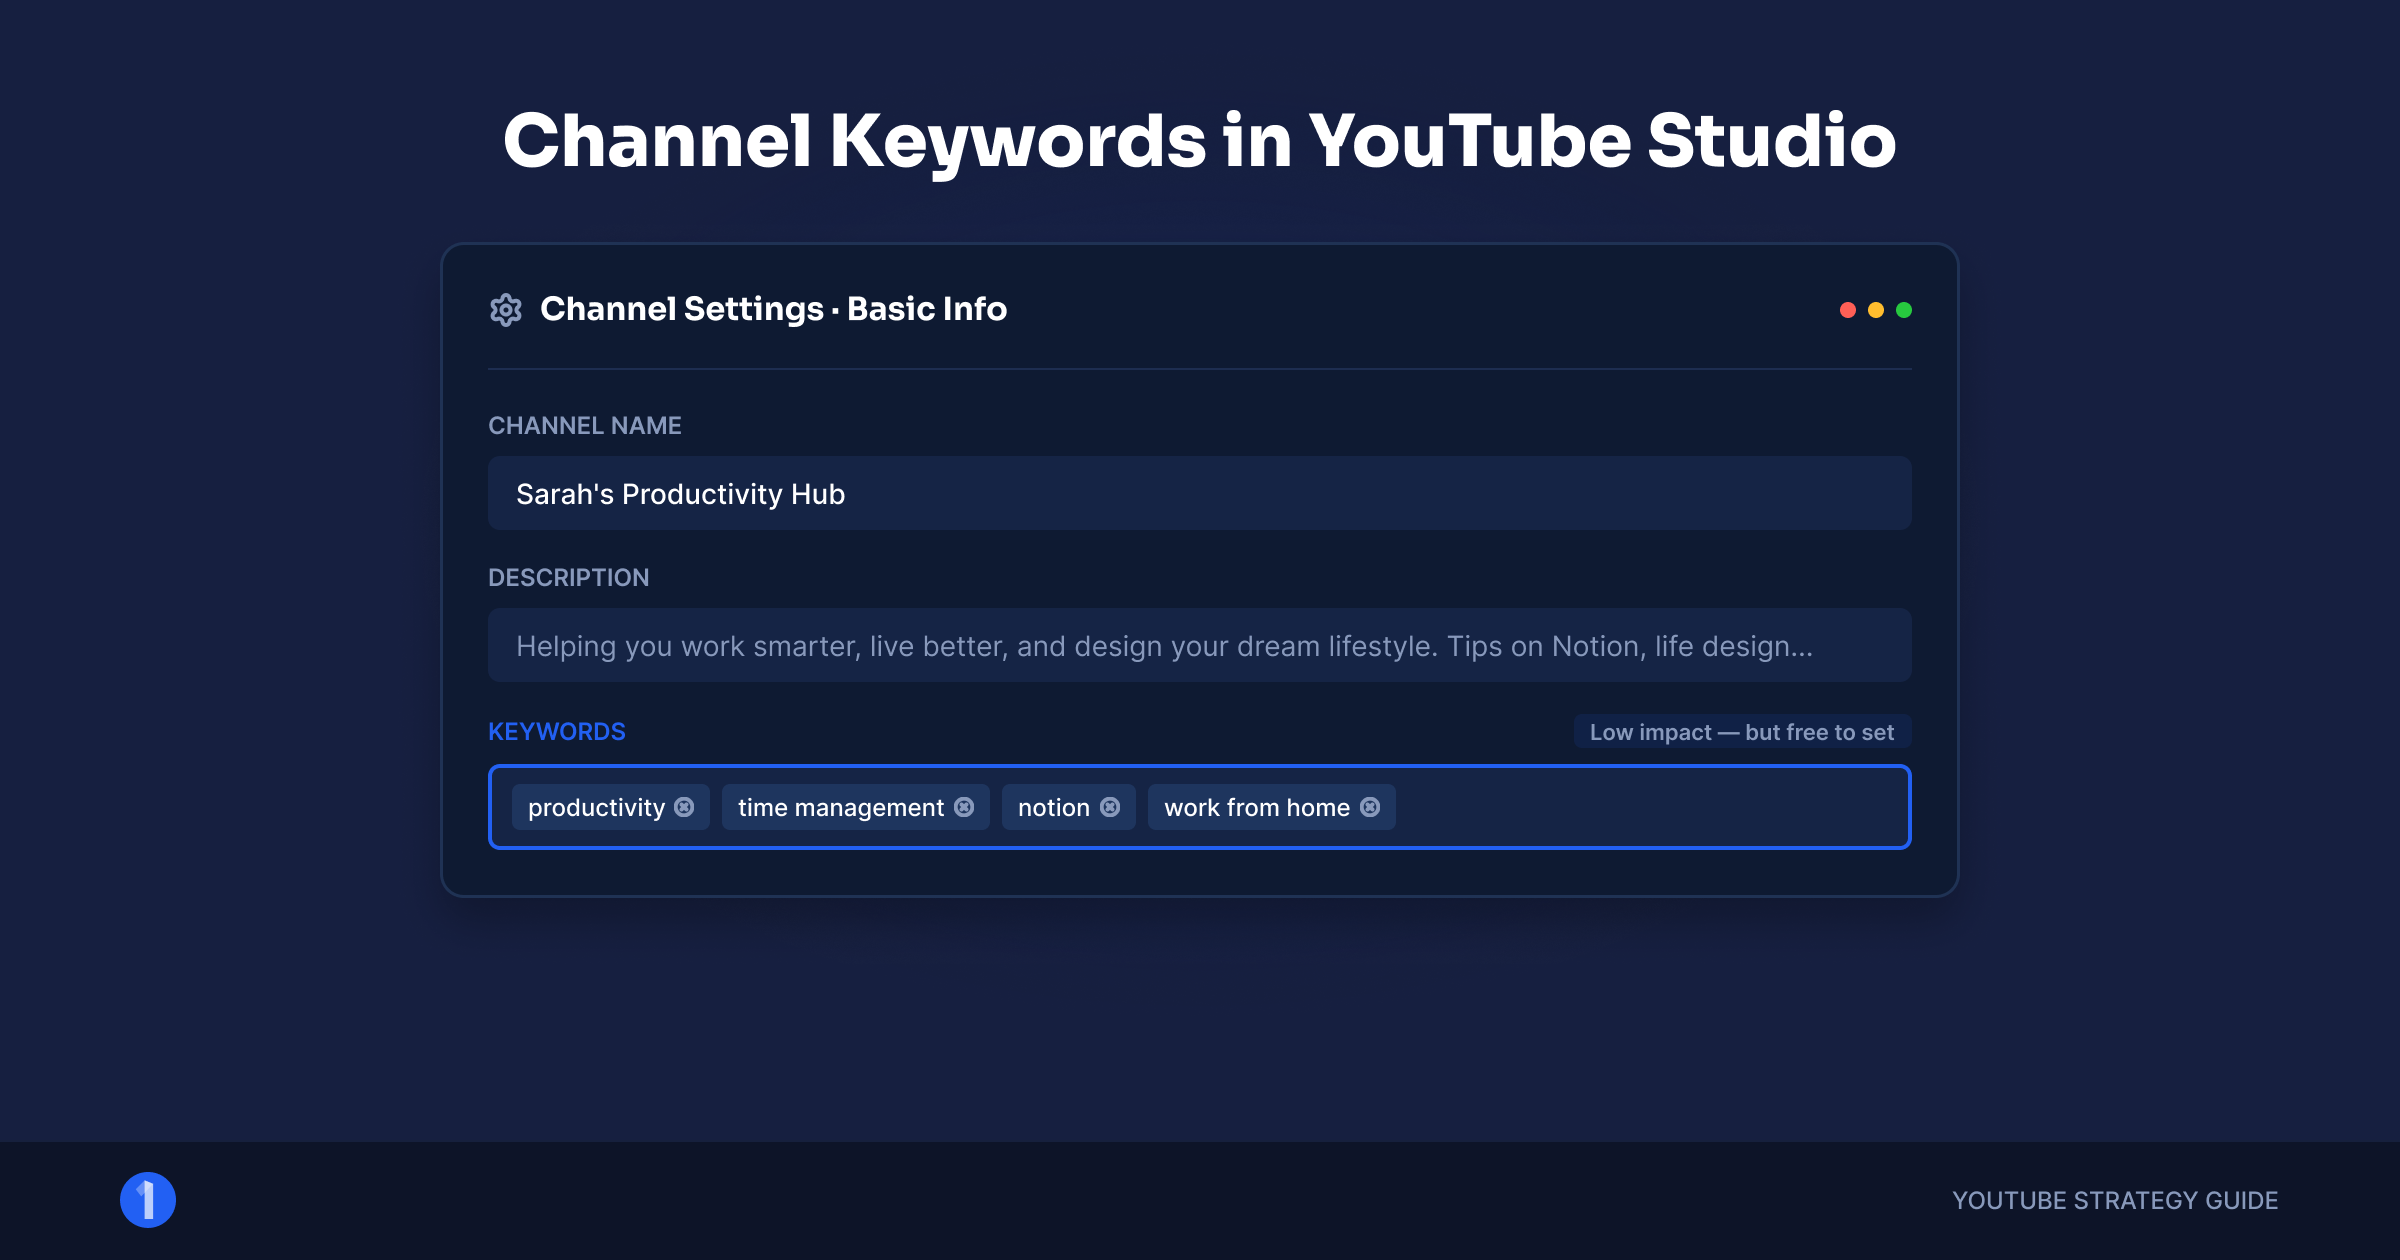Viewport: 2400px width, 1260px height.
Task: Click the blue logo icon in footer
Action: click(x=148, y=1200)
